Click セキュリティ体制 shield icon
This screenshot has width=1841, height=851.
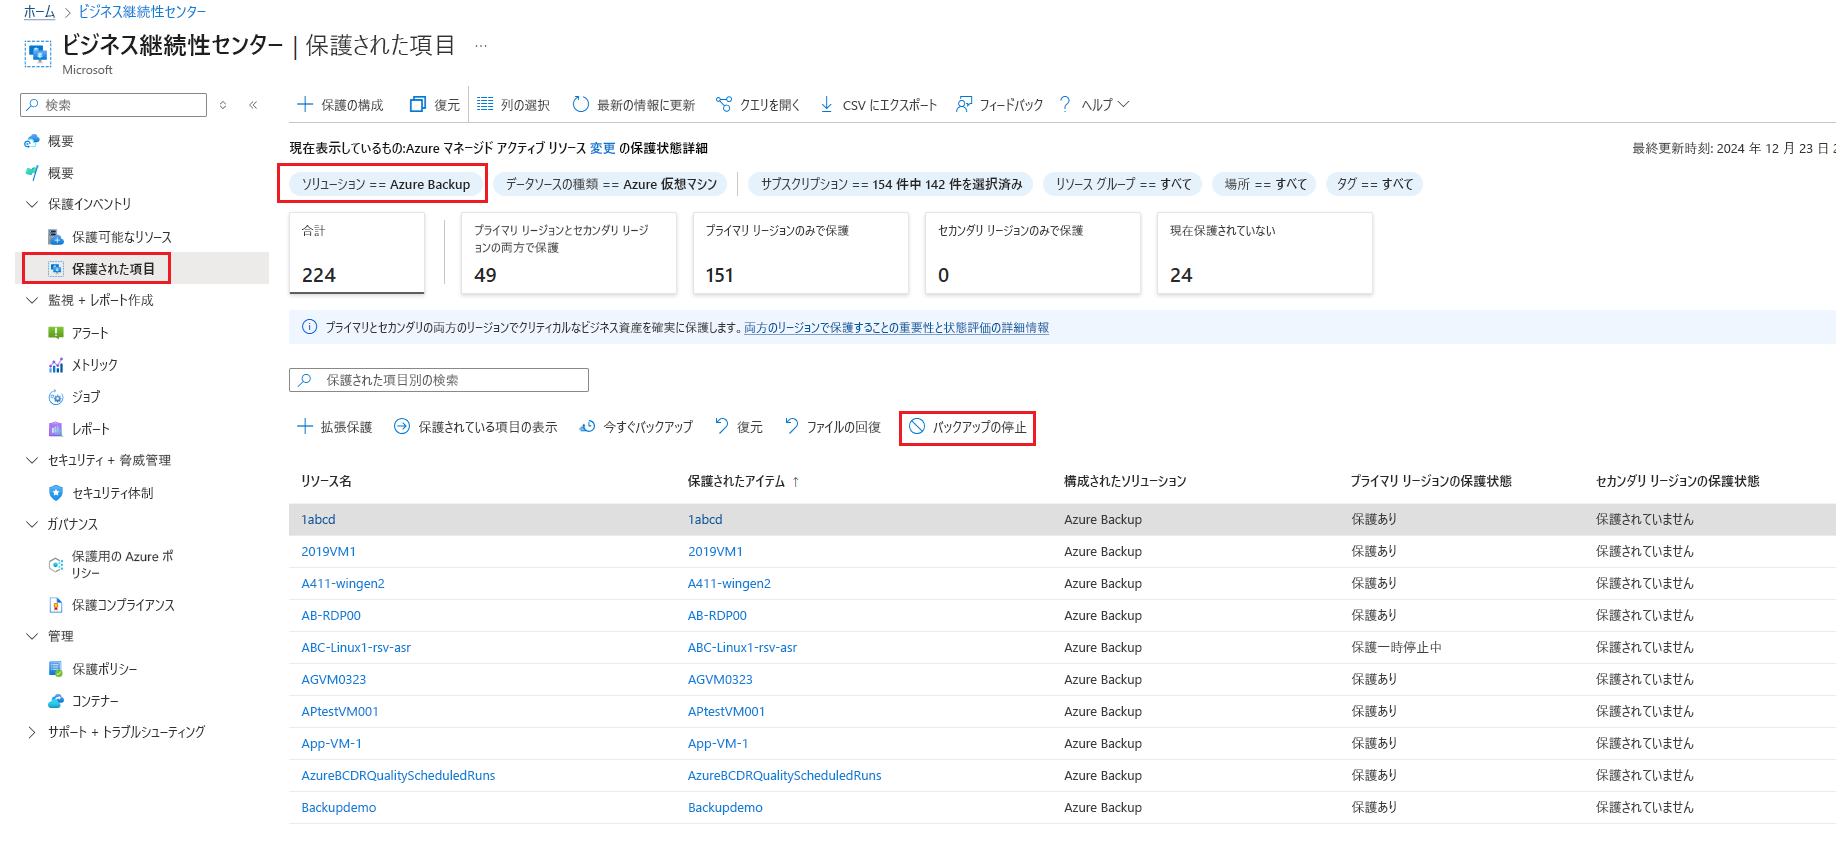(x=56, y=493)
